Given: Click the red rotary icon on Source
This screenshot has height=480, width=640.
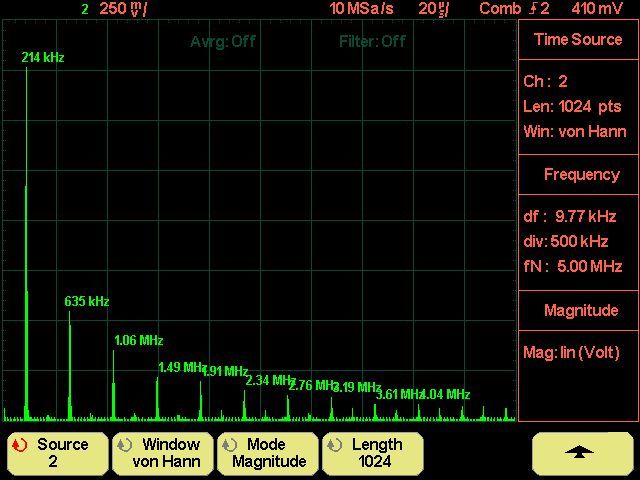Looking at the screenshot, I should click(x=19, y=445).
